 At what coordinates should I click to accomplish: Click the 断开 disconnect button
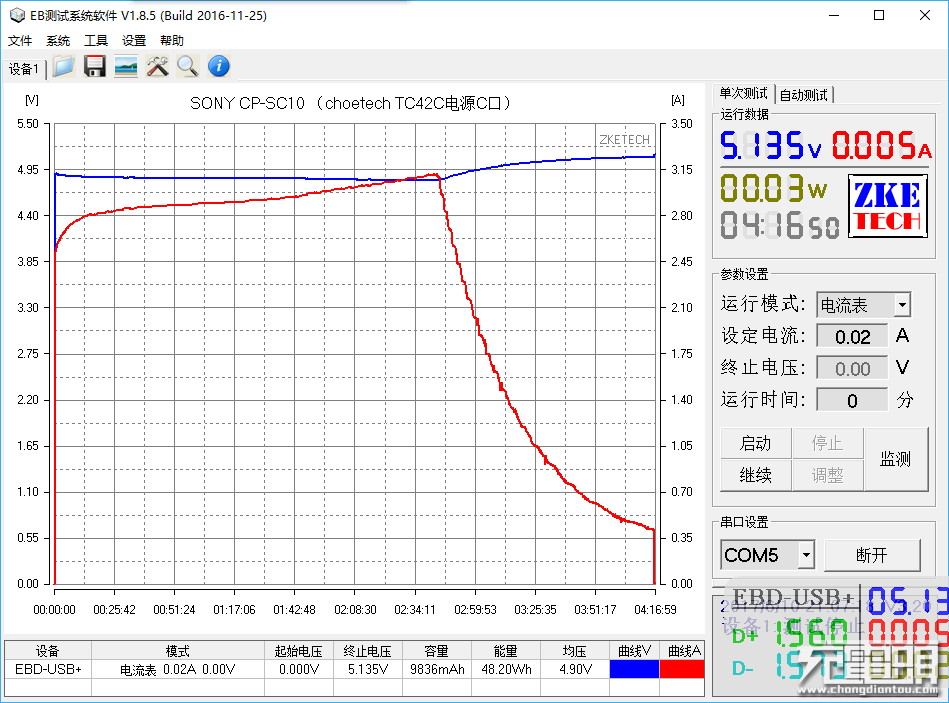(x=872, y=555)
